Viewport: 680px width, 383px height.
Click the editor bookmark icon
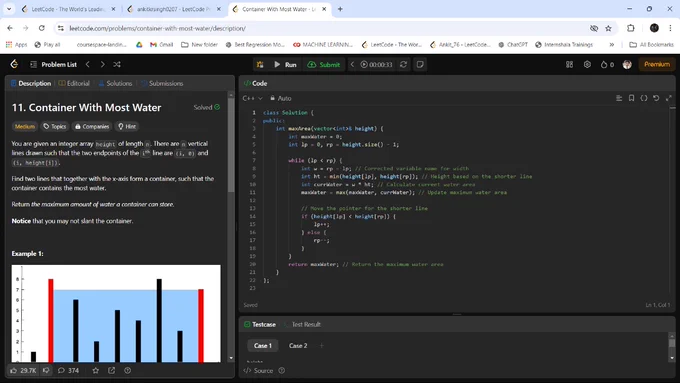631,98
